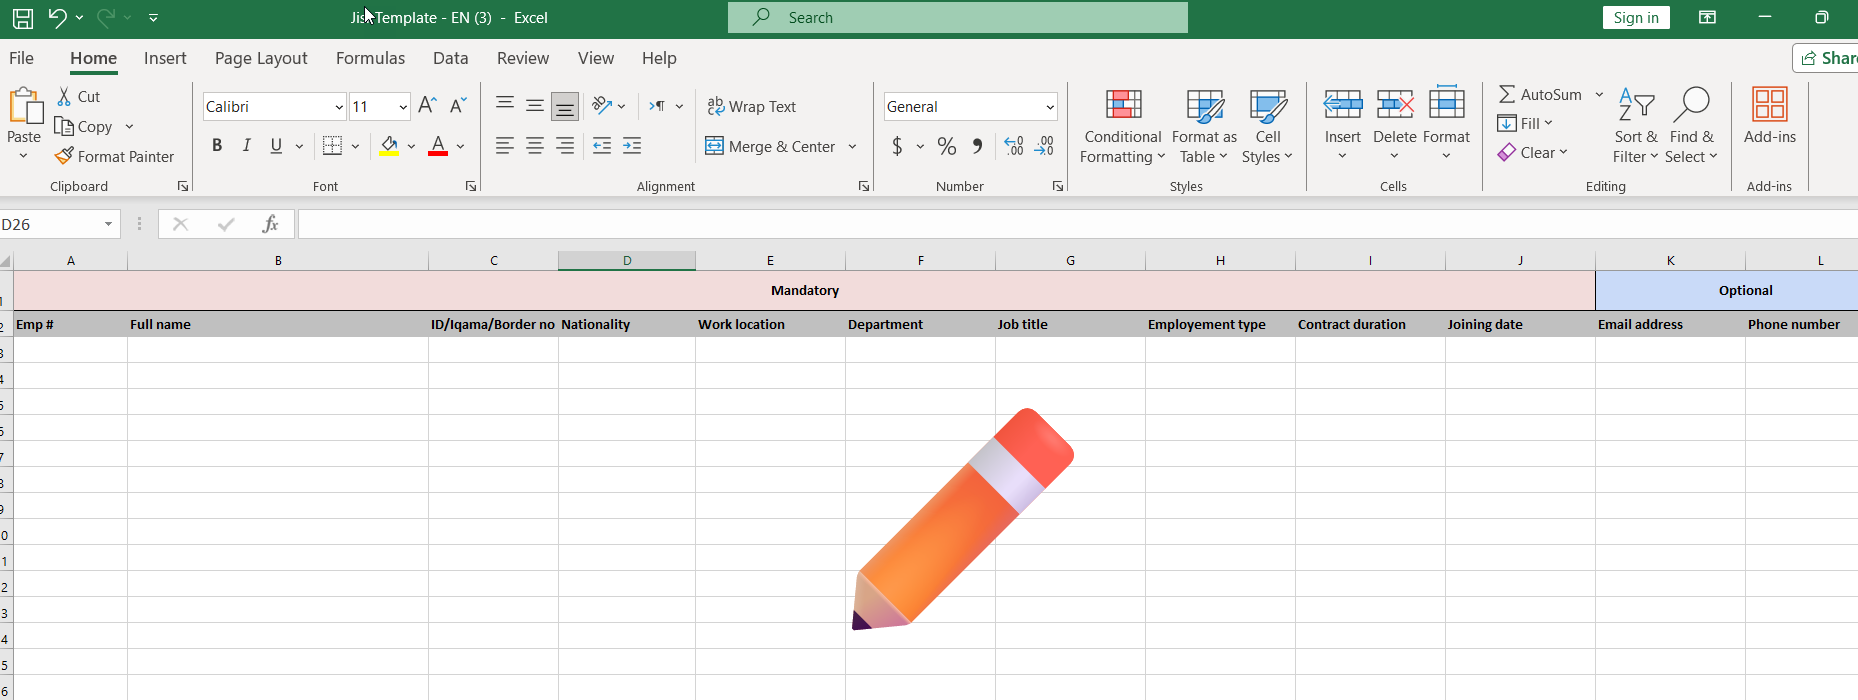
Task: Click the Merge & Center icon
Action: click(x=714, y=146)
